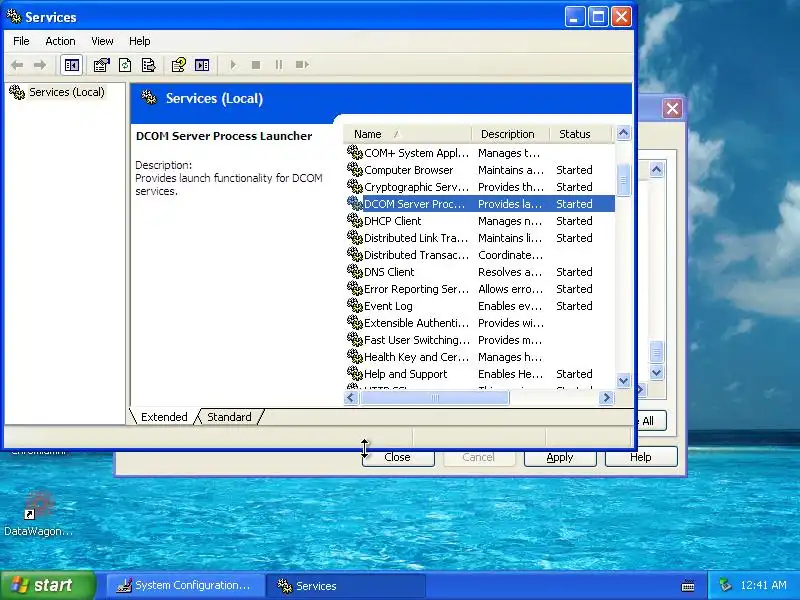Viewport: 800px width, 600px height.
Task: Click gear icon of Event Log row
Action: tap(355, 306)
